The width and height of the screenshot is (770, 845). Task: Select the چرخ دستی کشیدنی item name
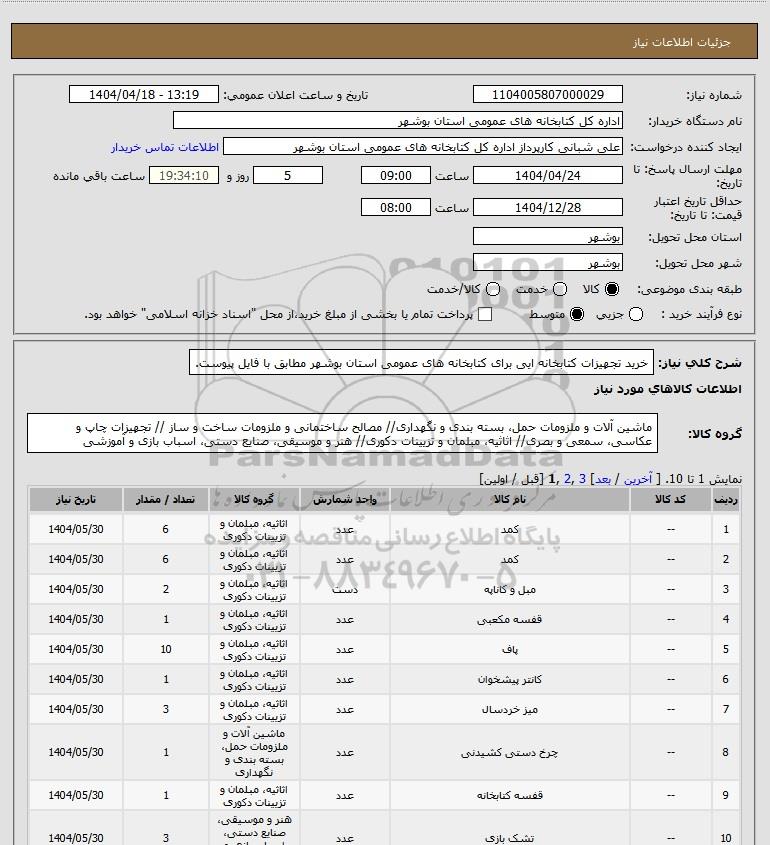pos(509,753)
